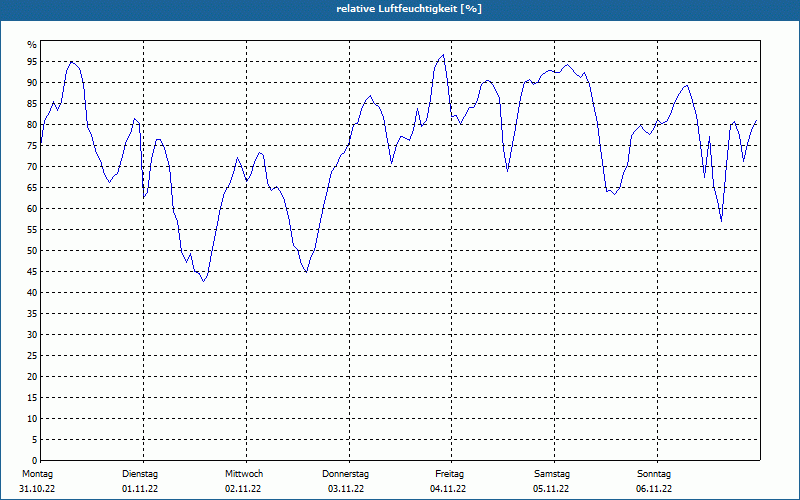Select the date '05.11.22'
The image size is (800, 500).
551,489
